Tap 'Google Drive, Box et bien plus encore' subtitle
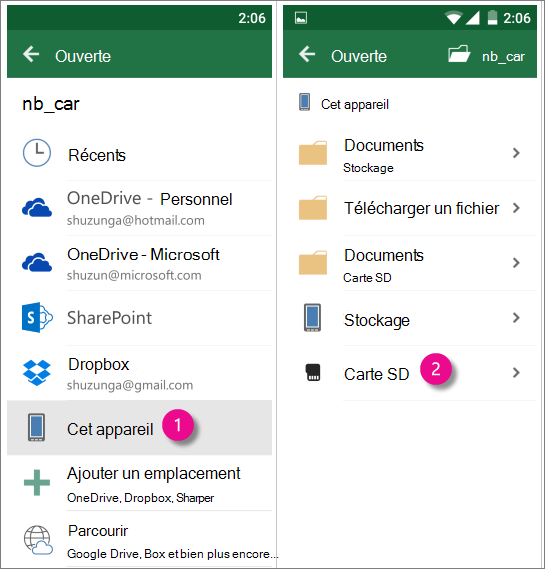The width and height of the screenshot is (545, 569). [173, 554]
